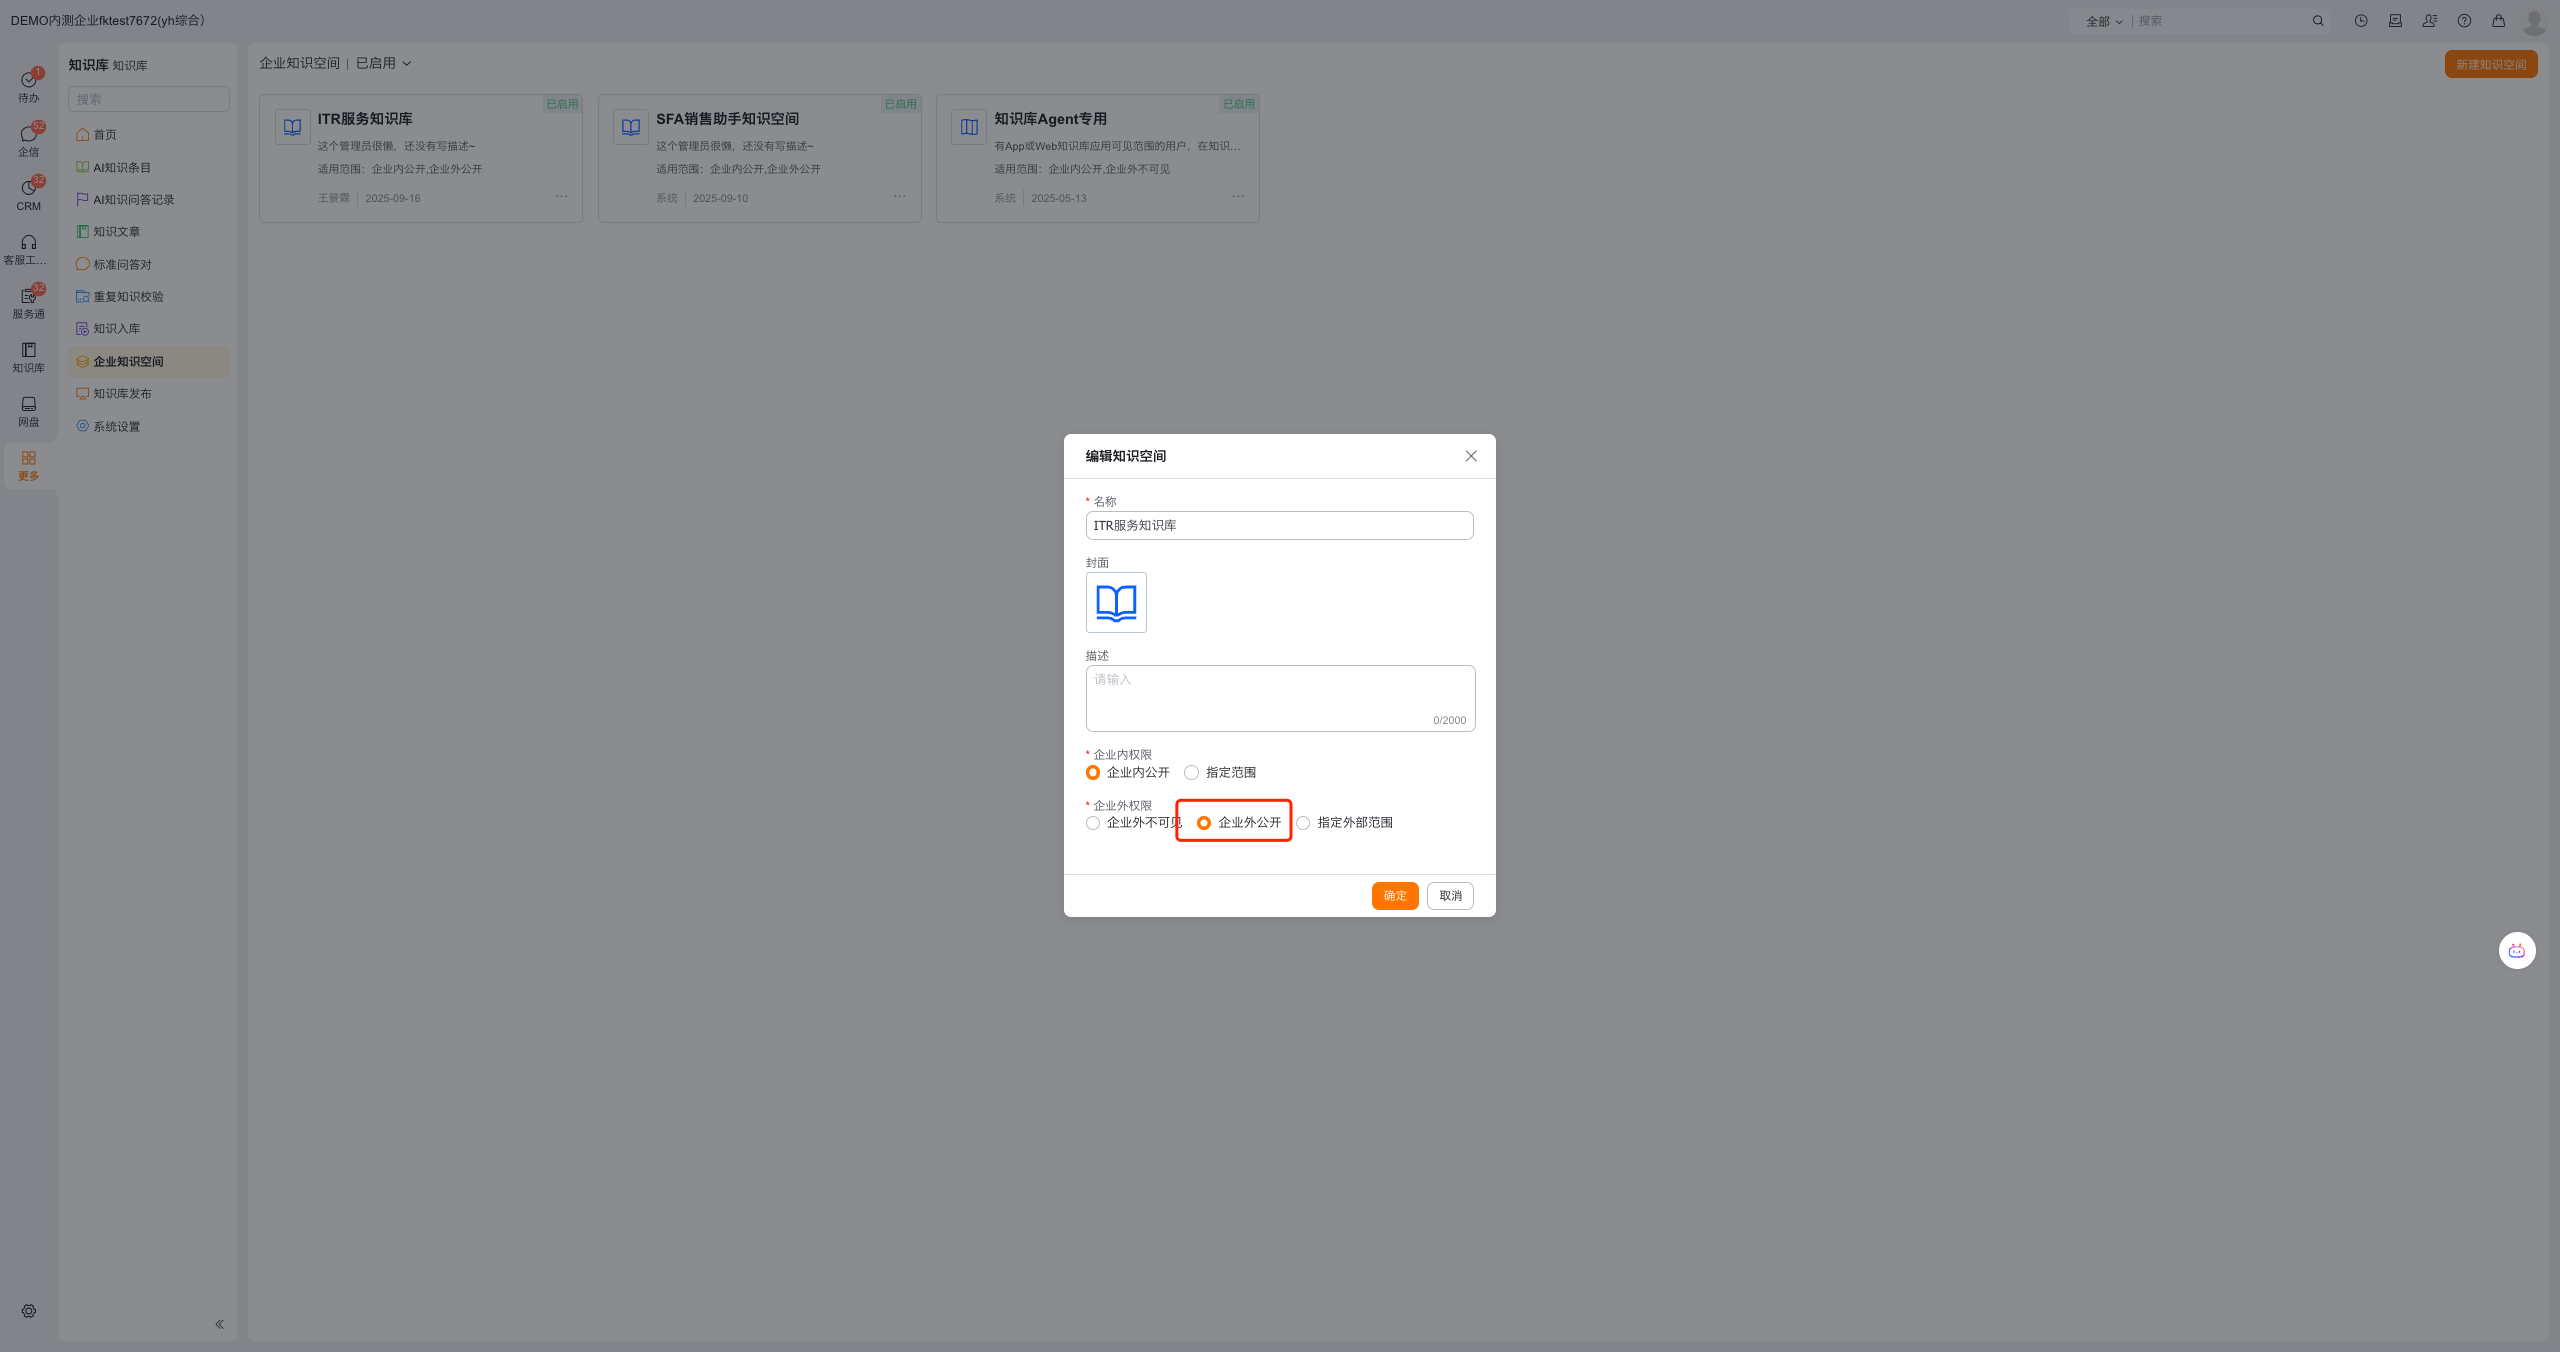Open the 网盘 icon in sidebar
Screen dimensions: 2560x1352
(x=28, y=410)
